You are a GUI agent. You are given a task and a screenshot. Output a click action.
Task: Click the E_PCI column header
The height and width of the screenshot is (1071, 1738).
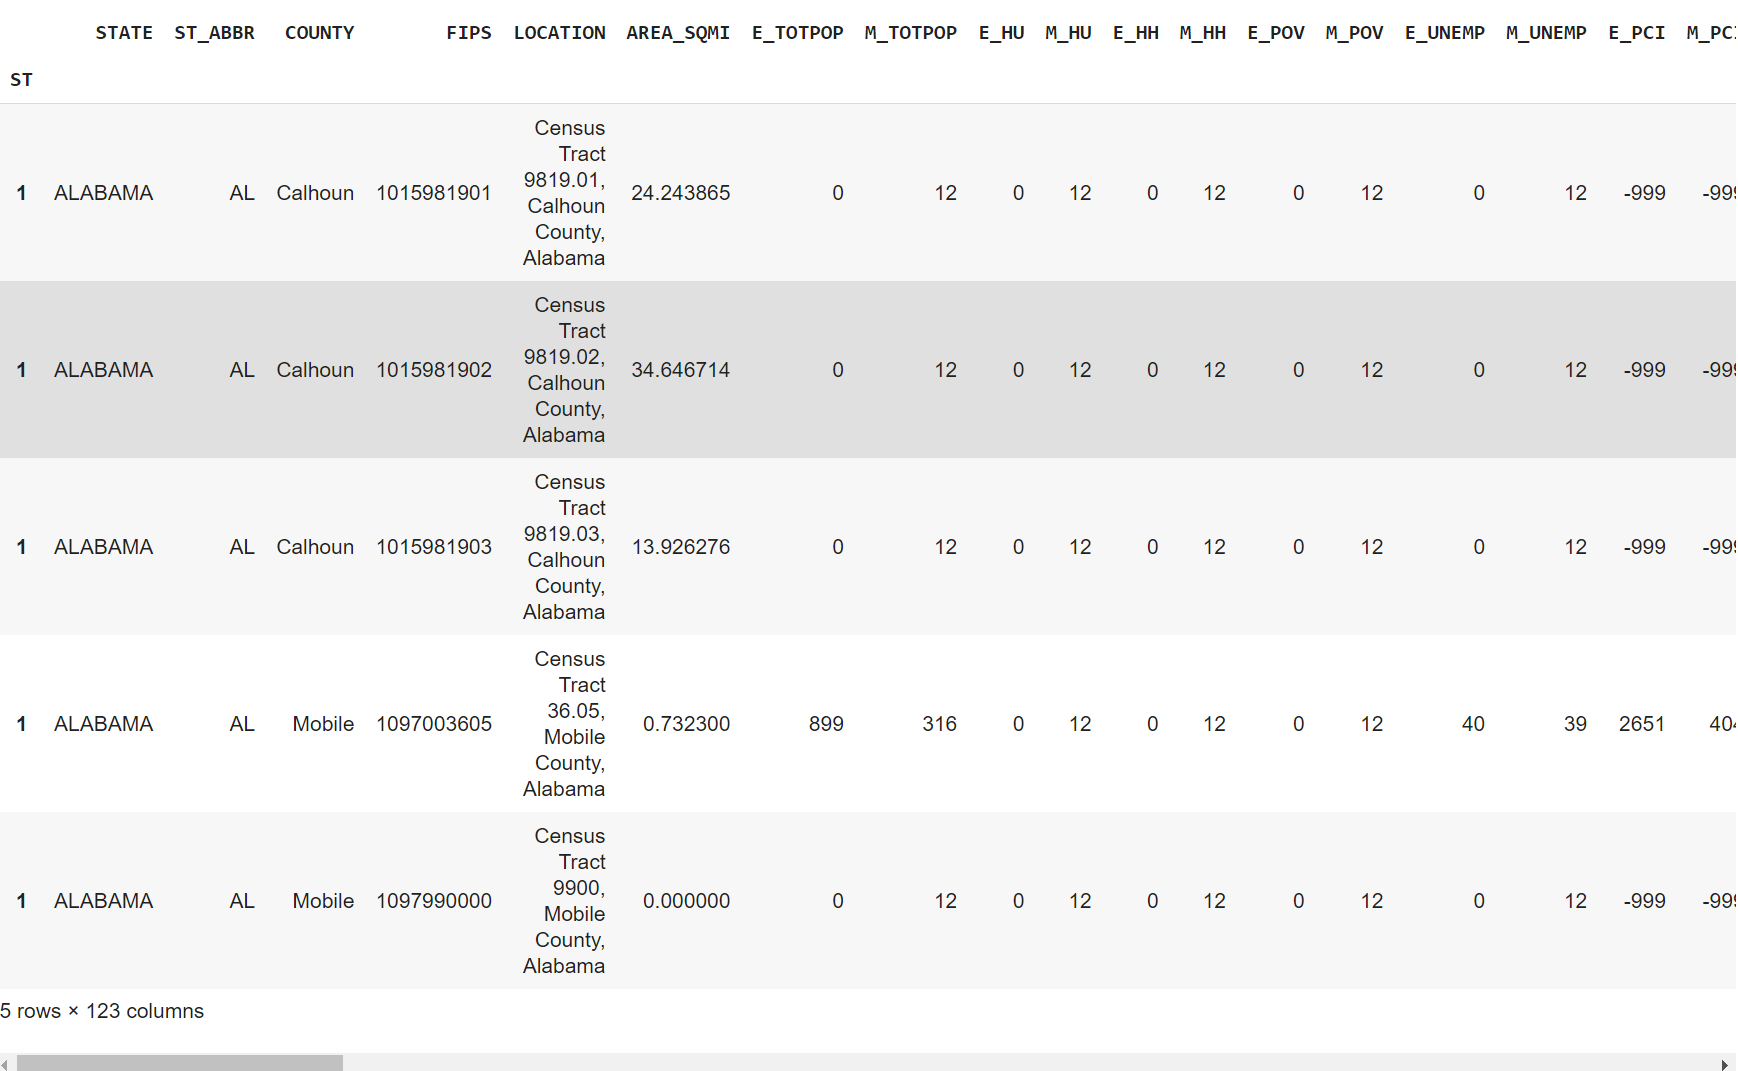(x=1636, y=32)
